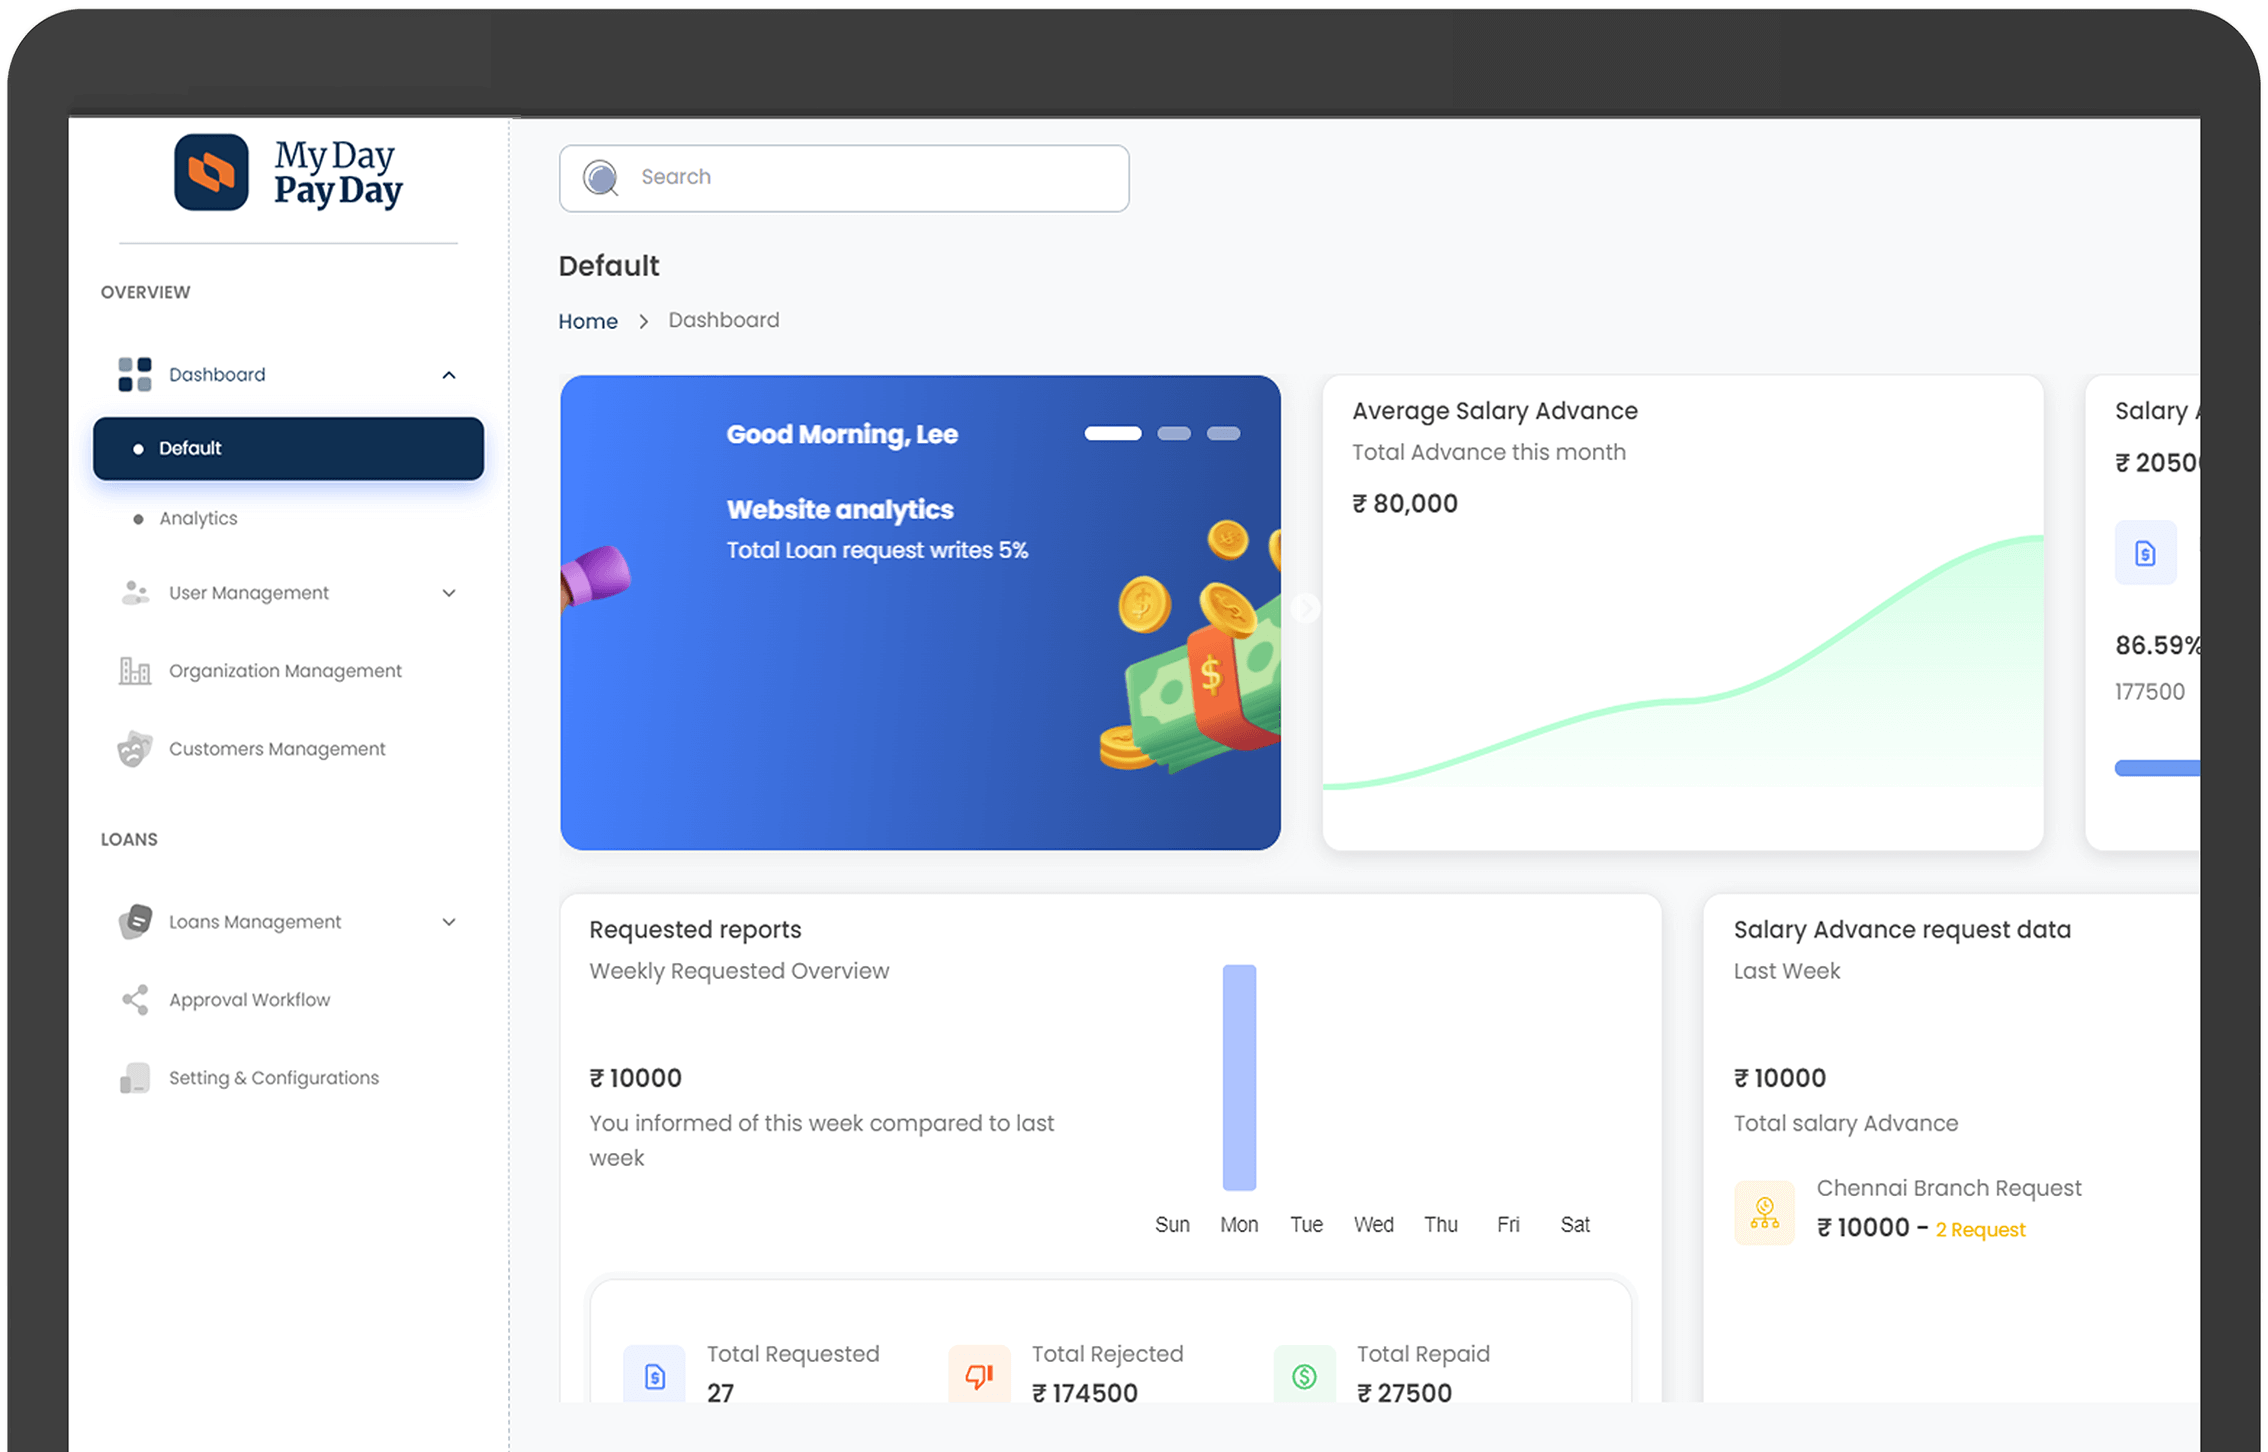This screenshot has height=1452, width=2268.
Task: Click the Approval Workflow share icon
Action: pos(135,1000)
